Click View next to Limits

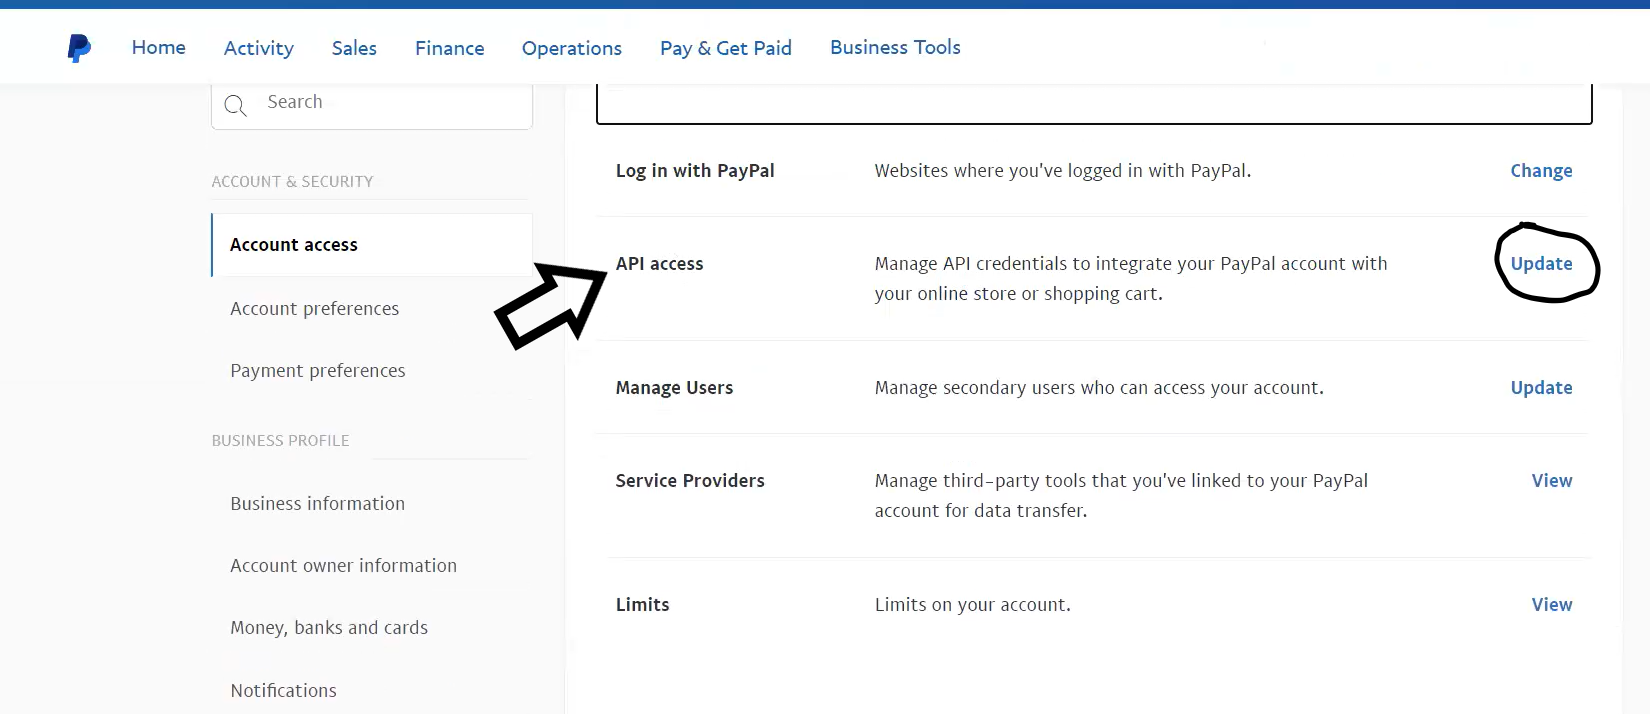tap(1552, 605)
